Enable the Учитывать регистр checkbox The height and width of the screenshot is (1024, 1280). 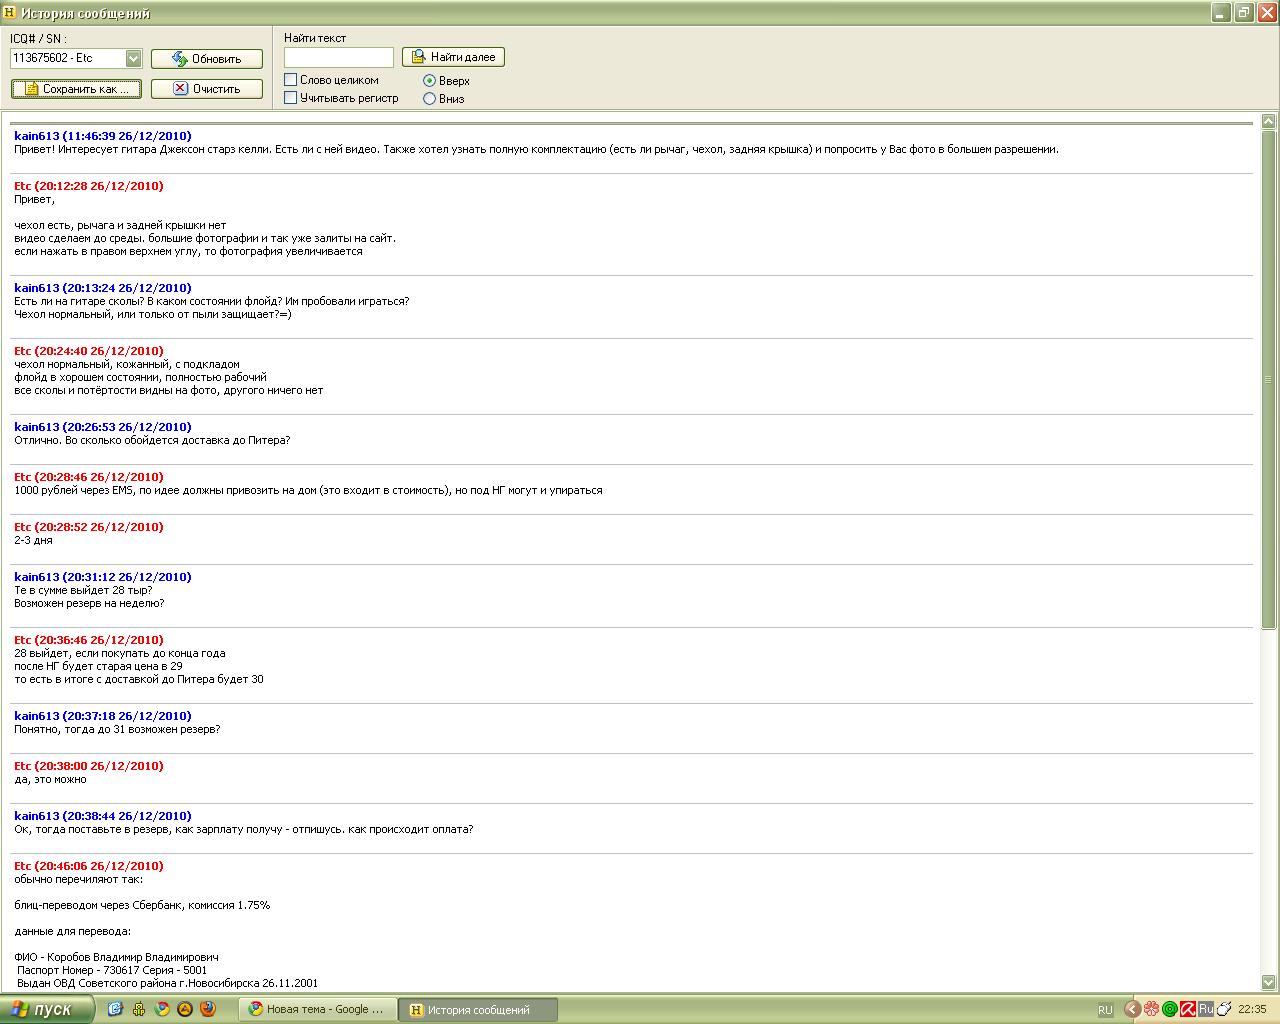pos(291,98)
